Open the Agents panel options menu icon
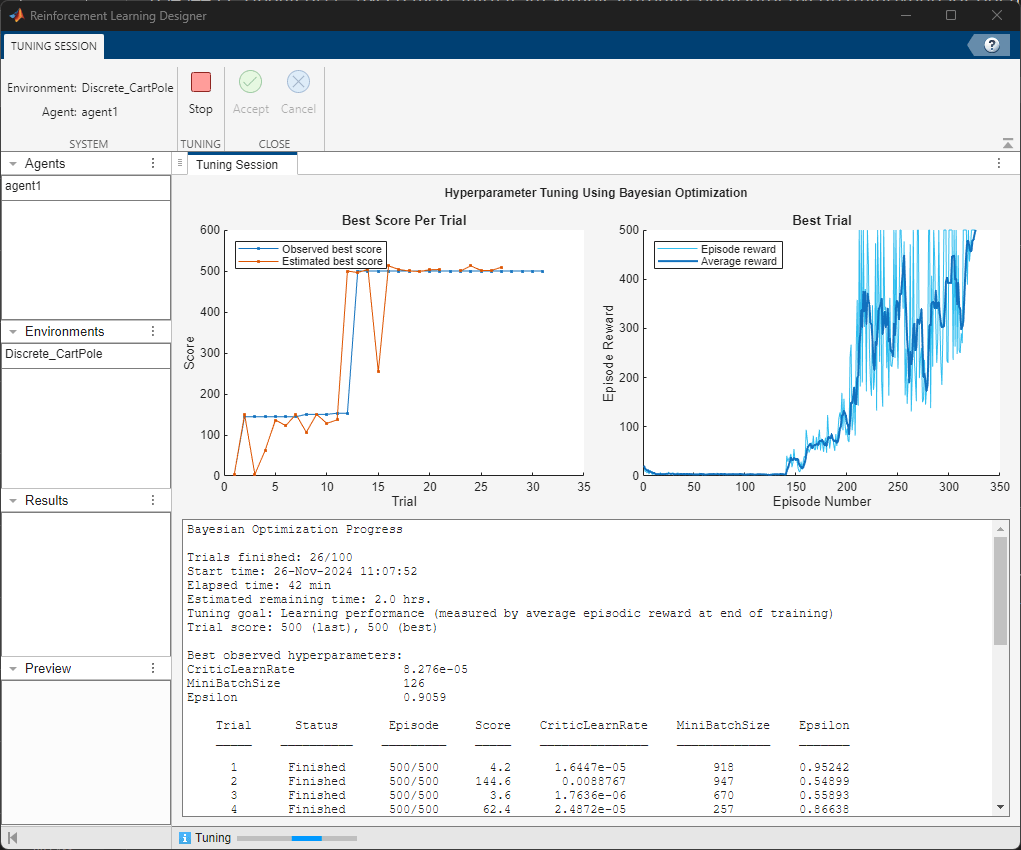This screenshot has width=1021, height=850. coord(154,163)
